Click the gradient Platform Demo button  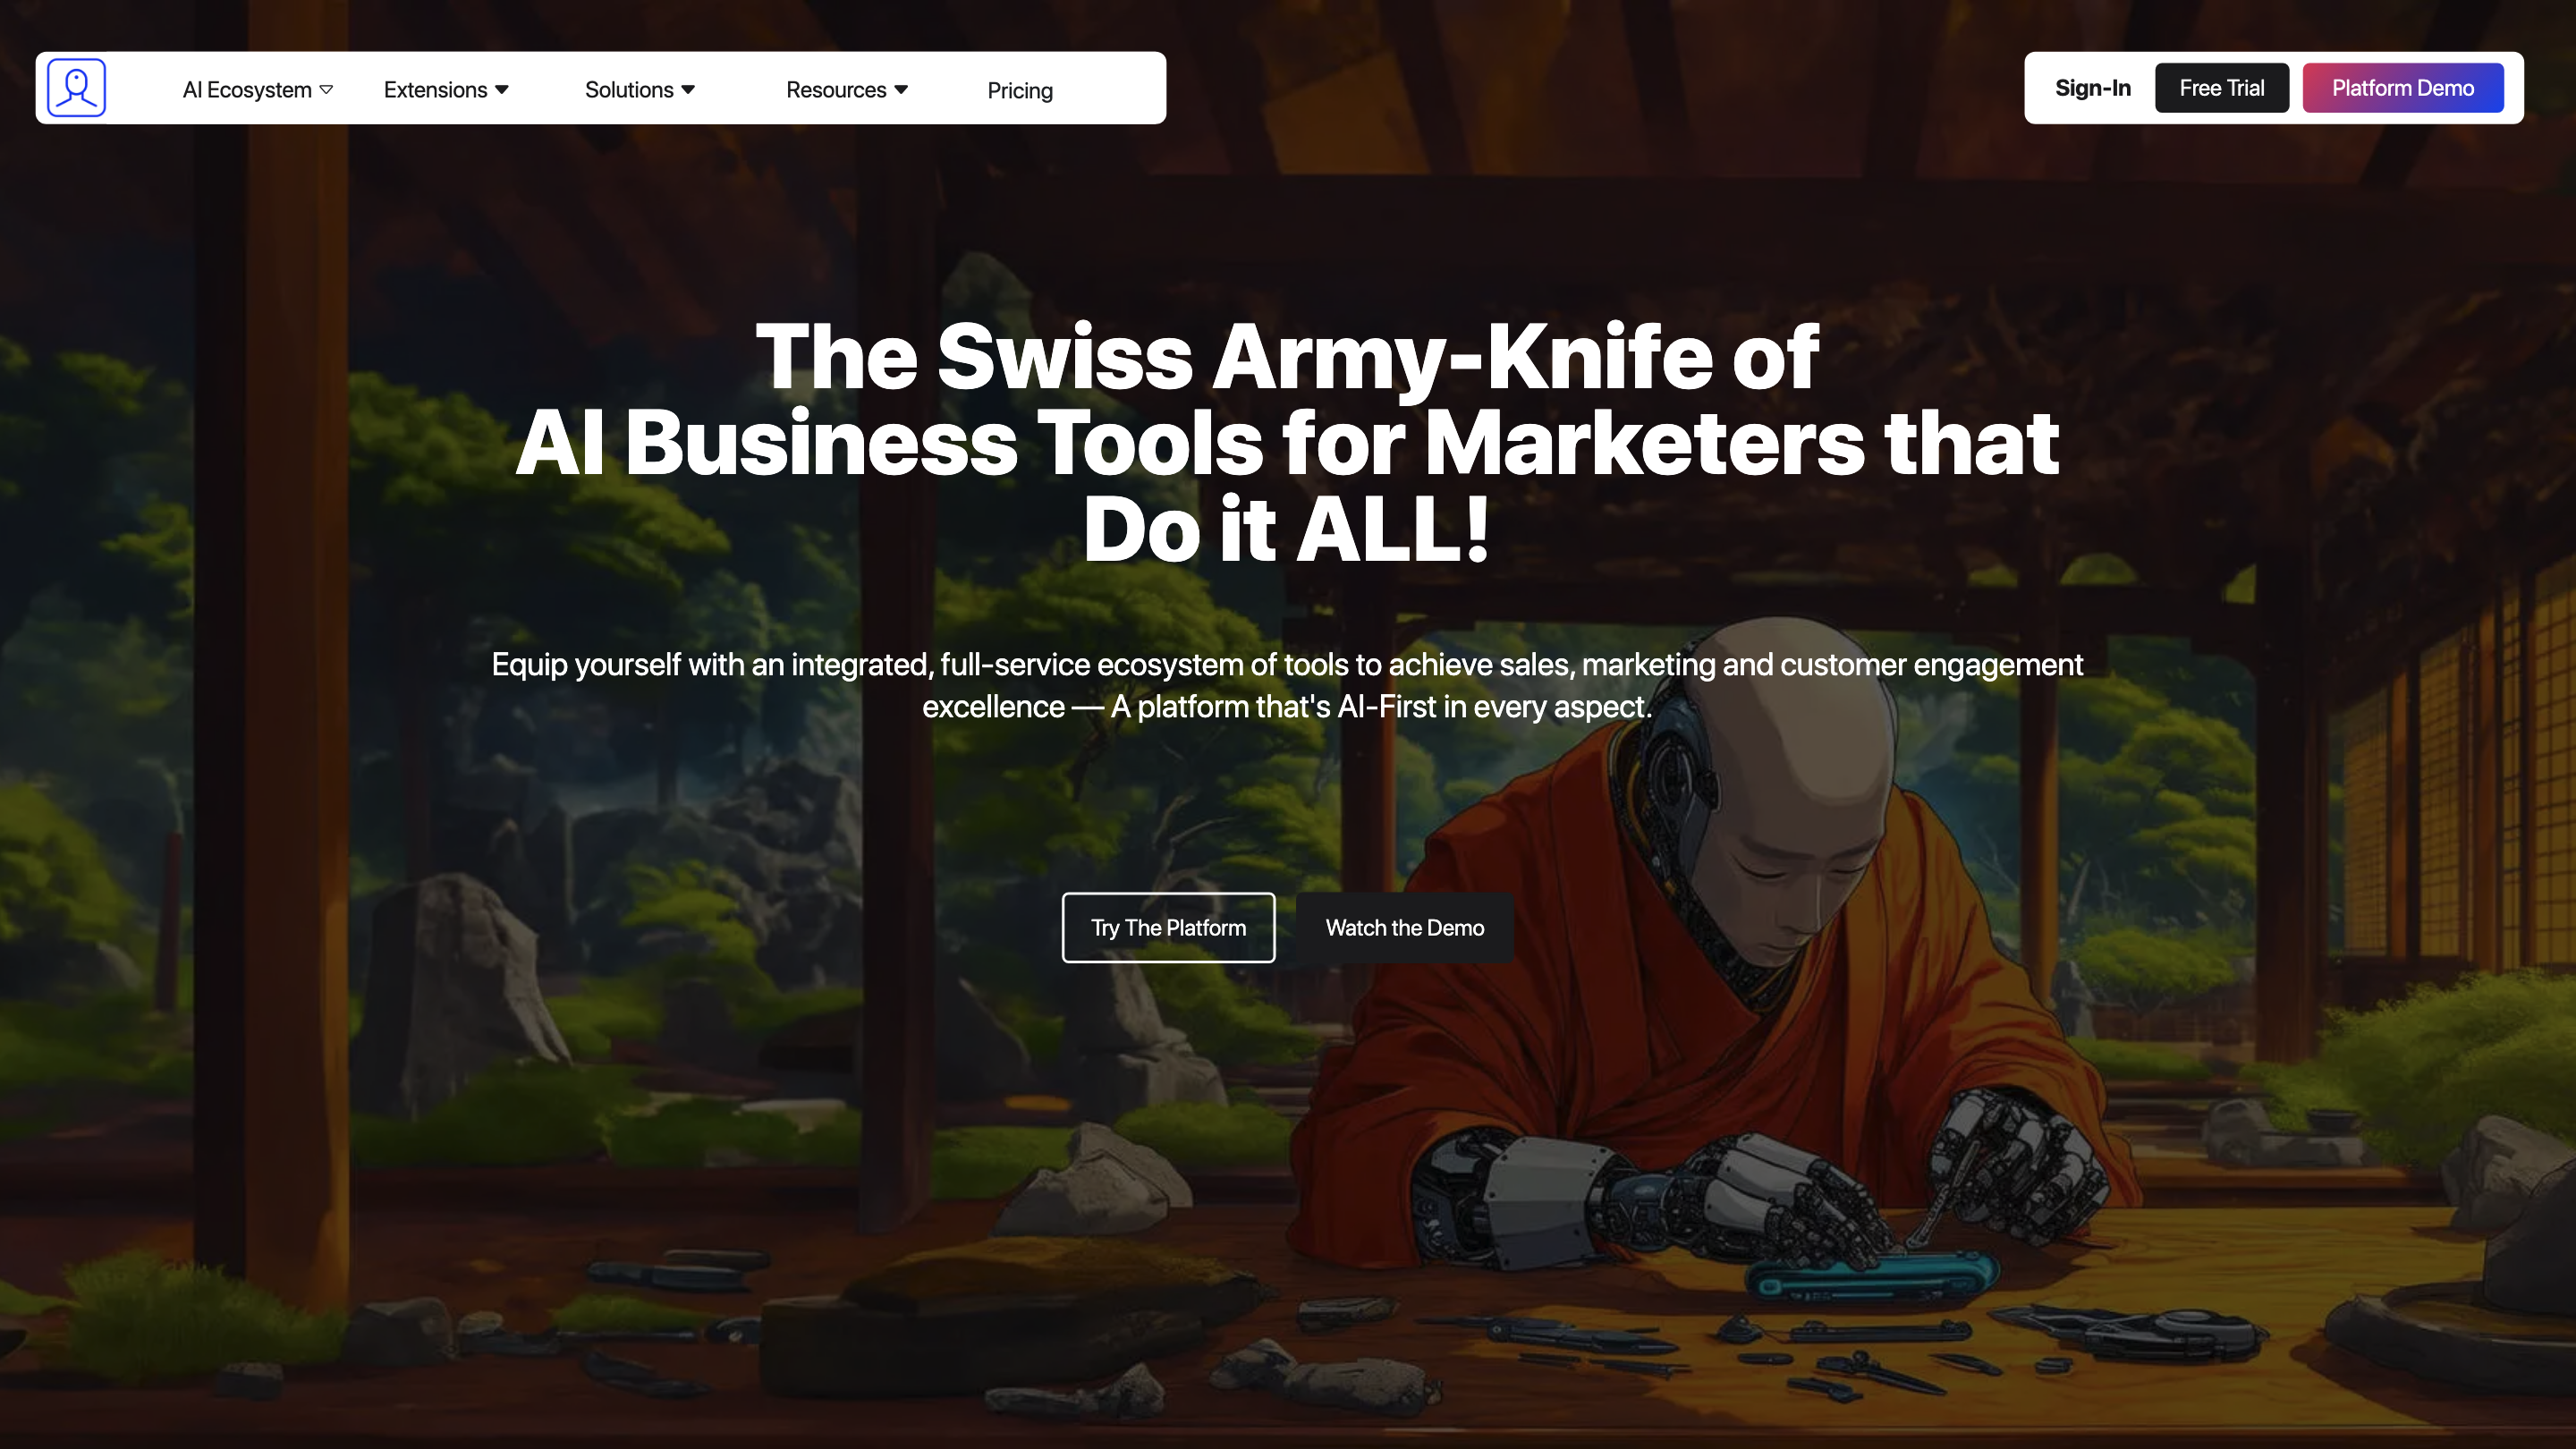click(2402, 88)
